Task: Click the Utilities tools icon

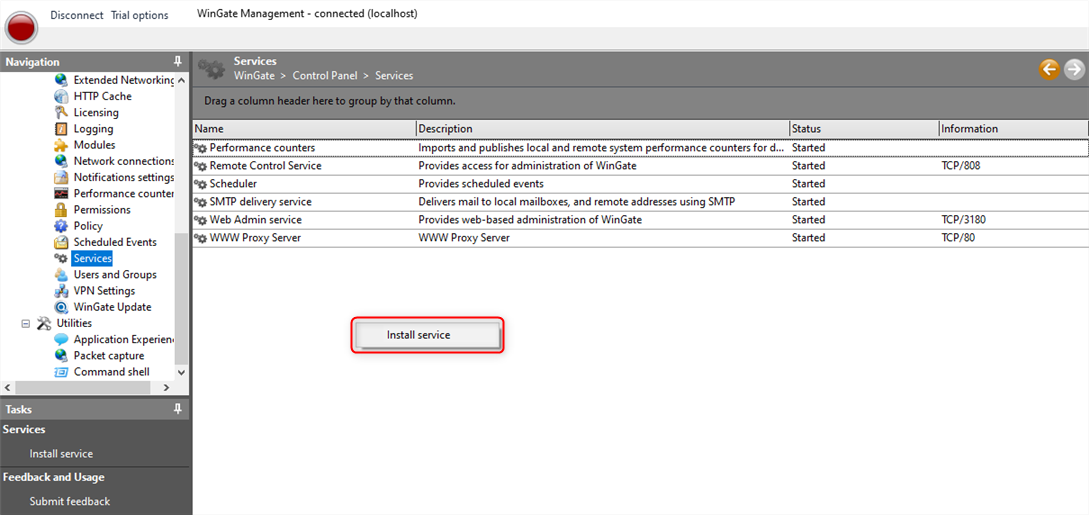Action: click(44, 323)
